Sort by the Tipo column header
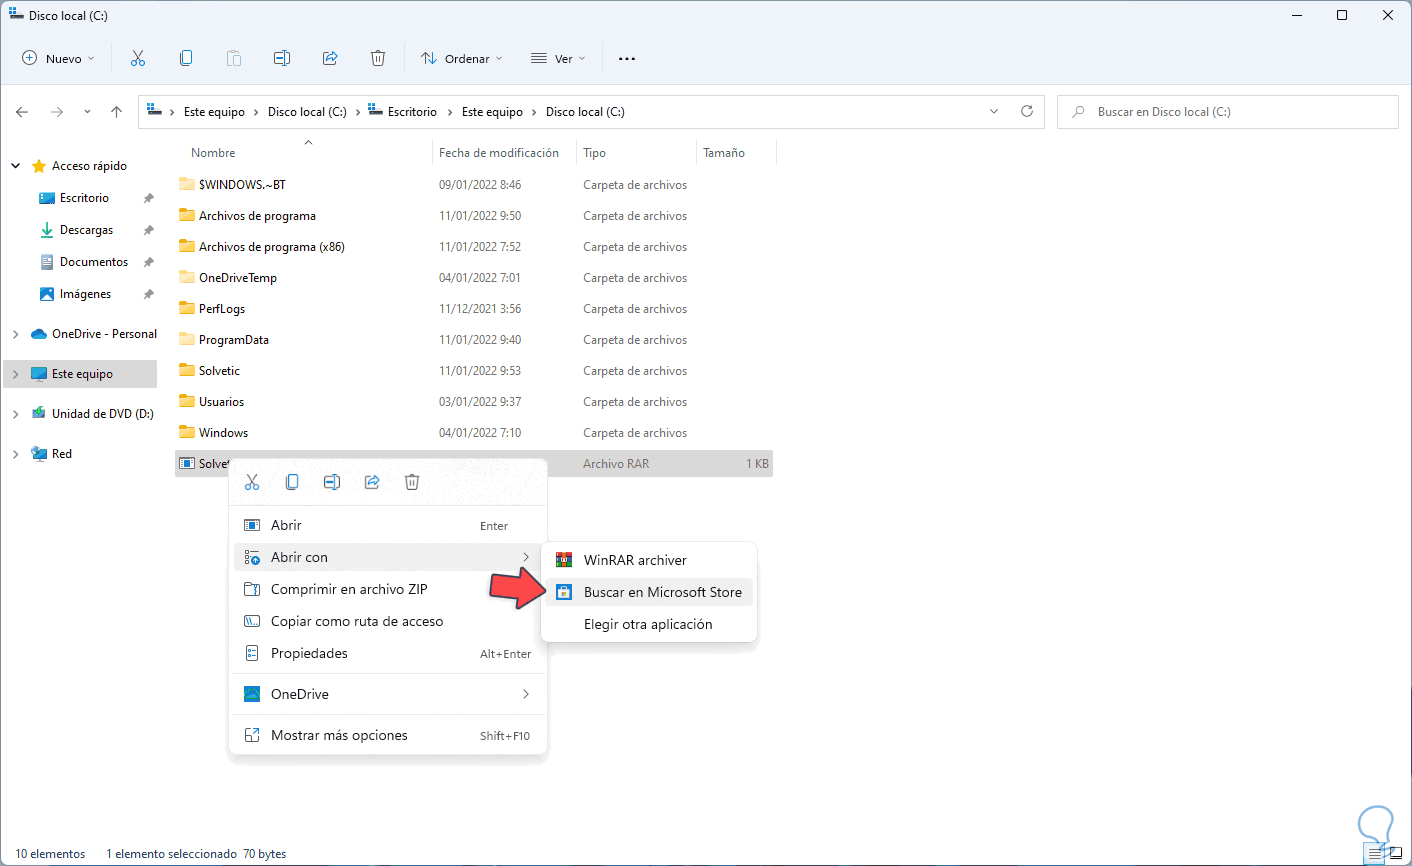 tap(594, 153)
